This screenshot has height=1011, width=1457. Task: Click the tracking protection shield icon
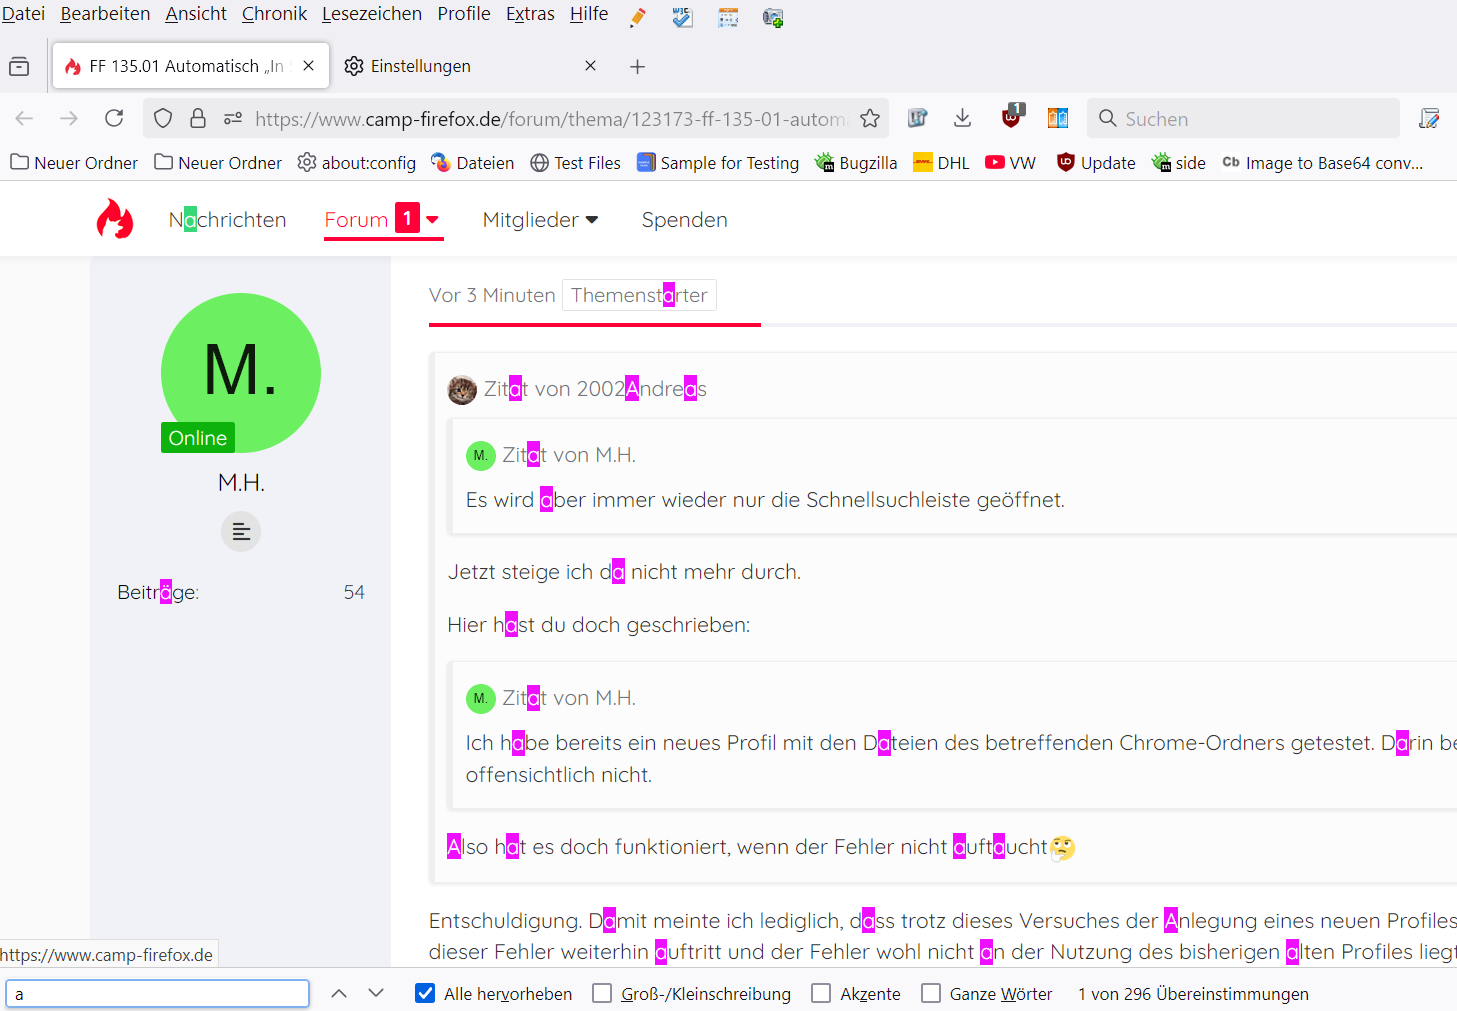pos(163,118)
